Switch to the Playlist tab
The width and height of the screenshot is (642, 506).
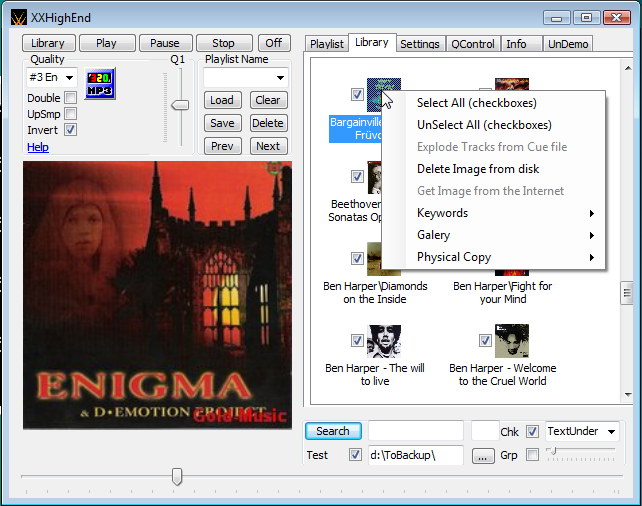coord(326,44)
